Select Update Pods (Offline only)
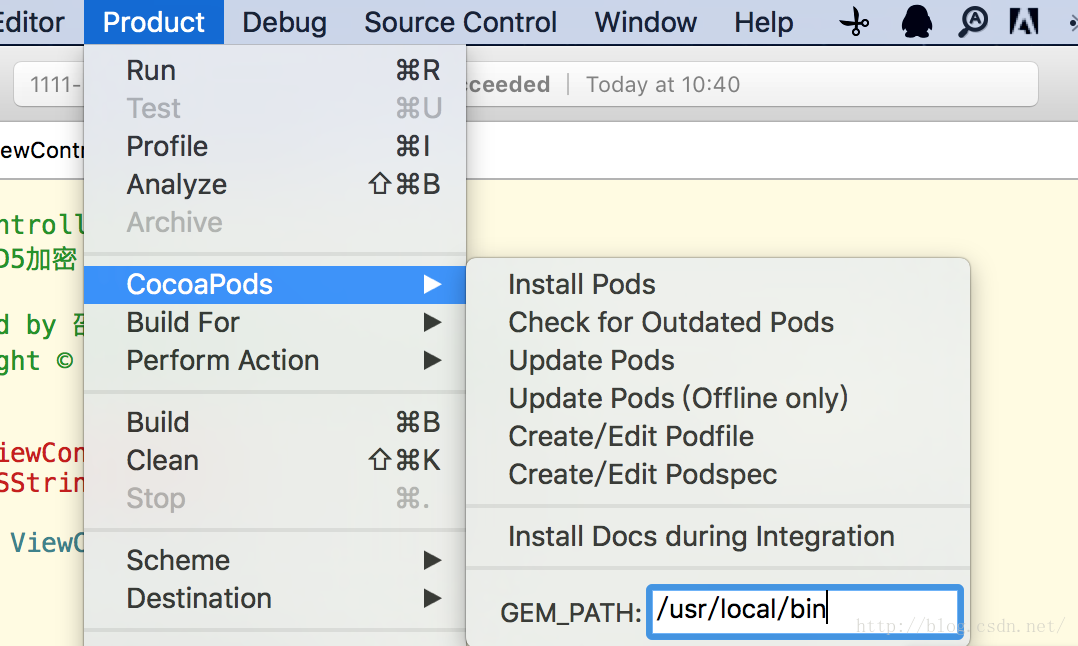This screenshot has width=1078, height=646. coord(718,398)
